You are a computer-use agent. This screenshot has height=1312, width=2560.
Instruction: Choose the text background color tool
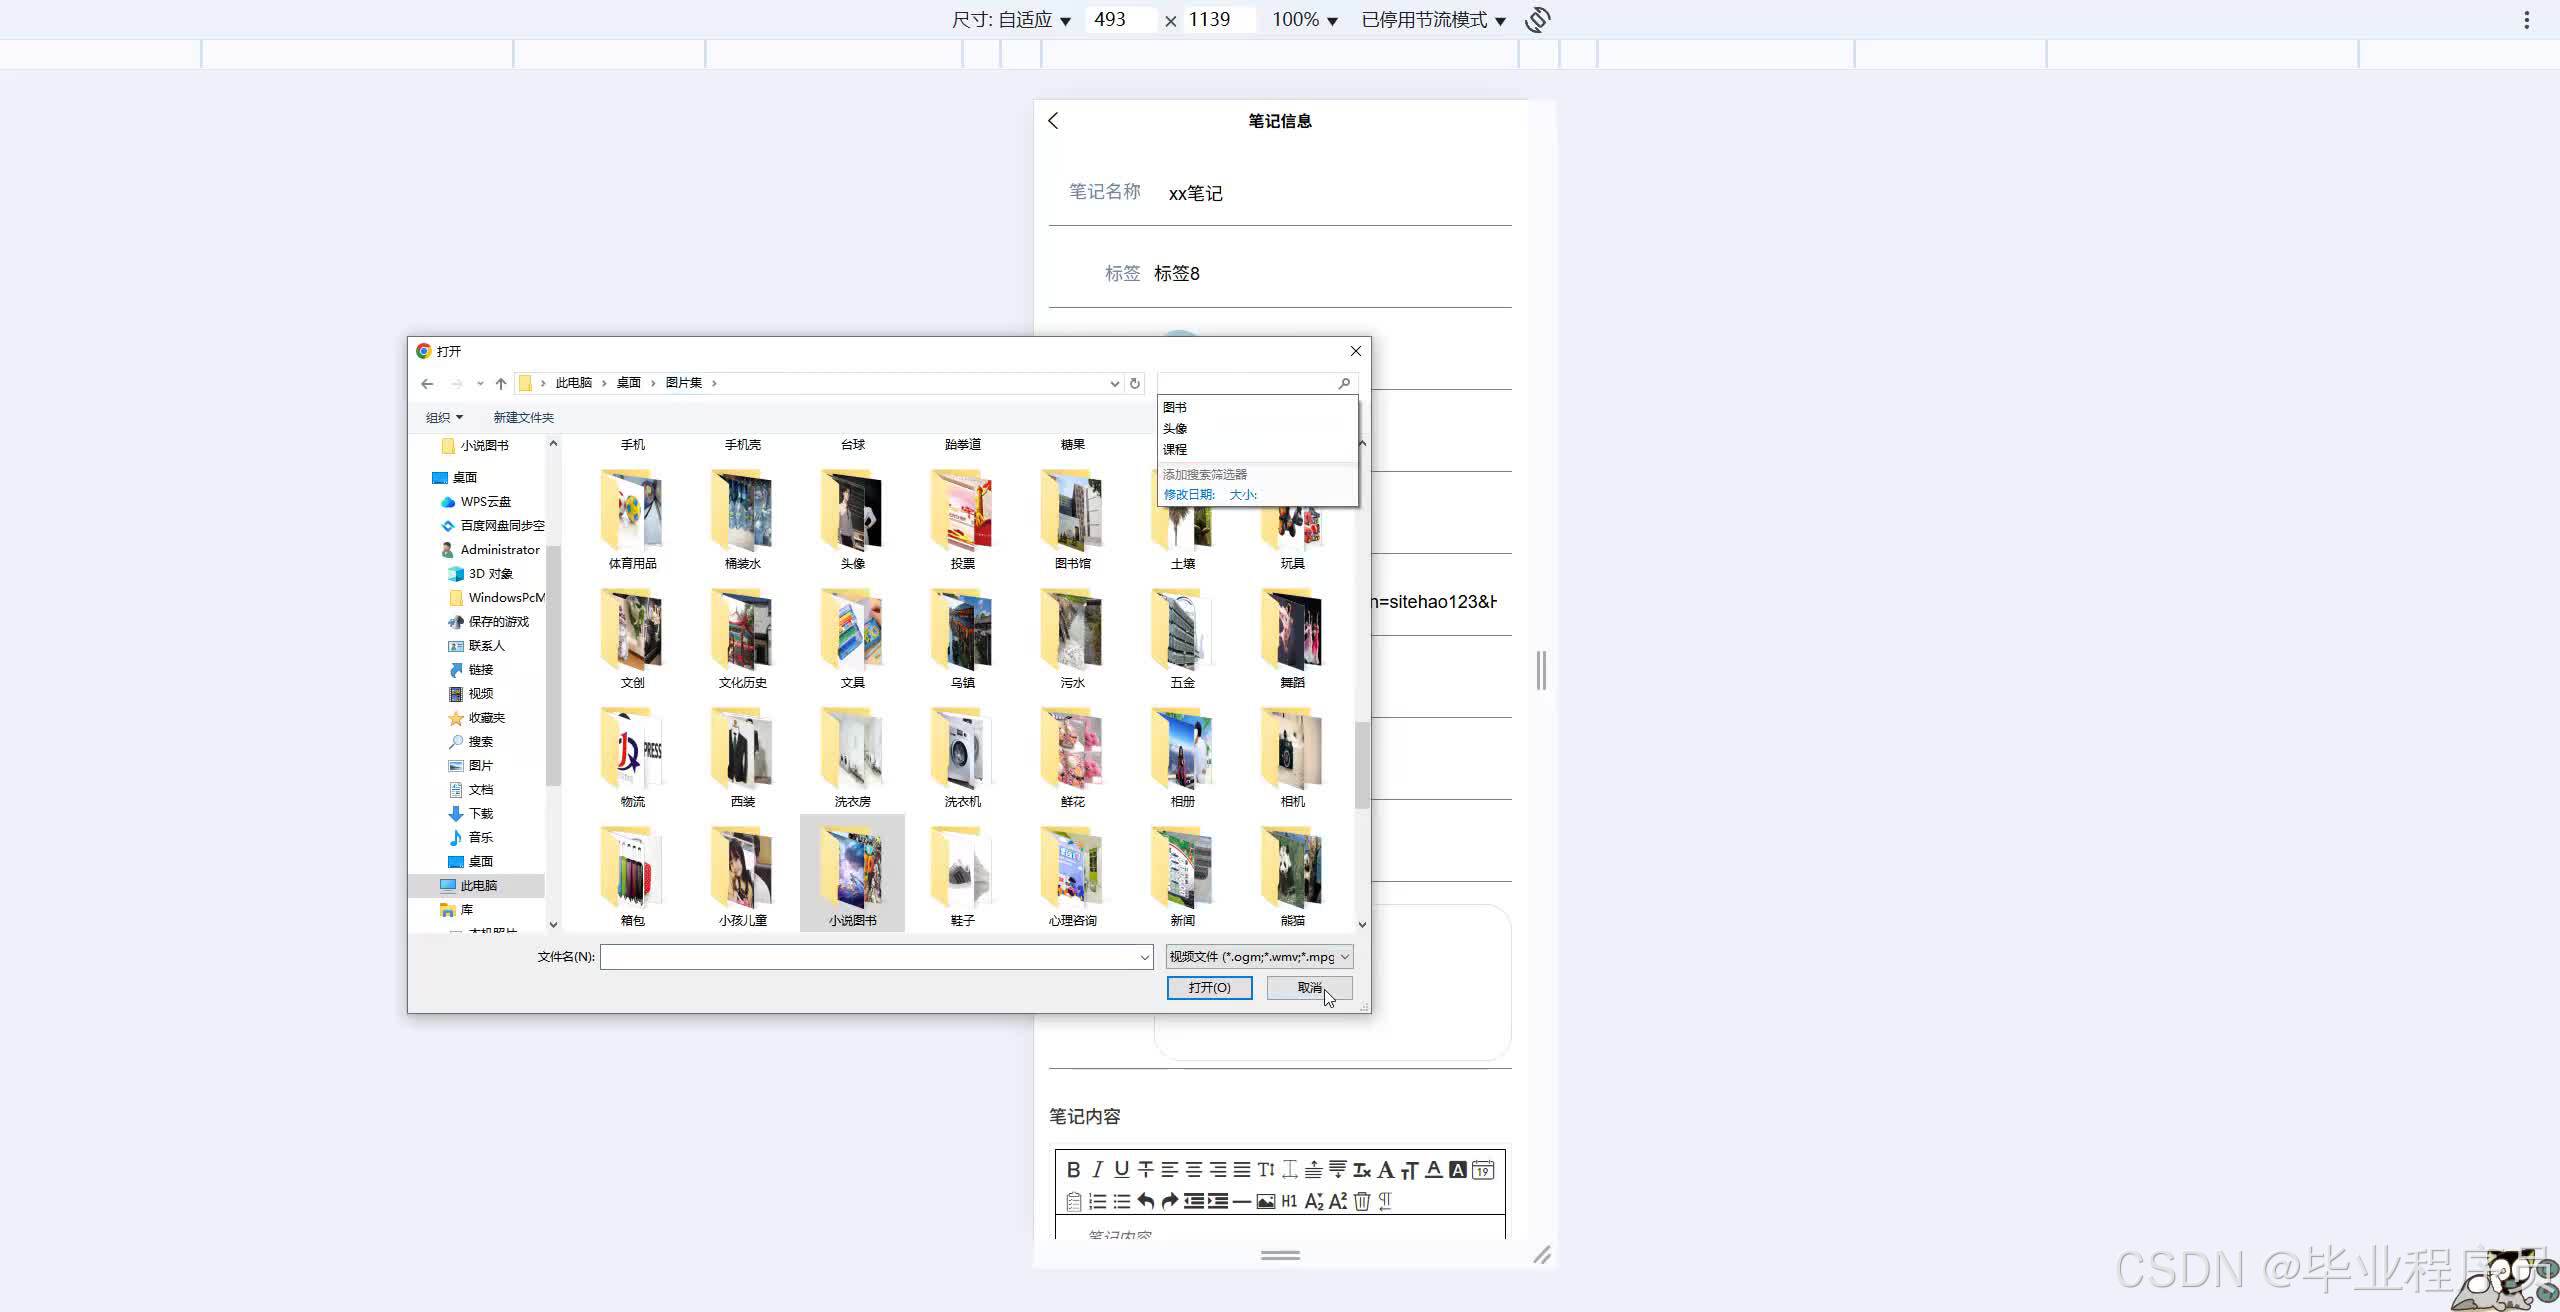pos(1457,1169)
